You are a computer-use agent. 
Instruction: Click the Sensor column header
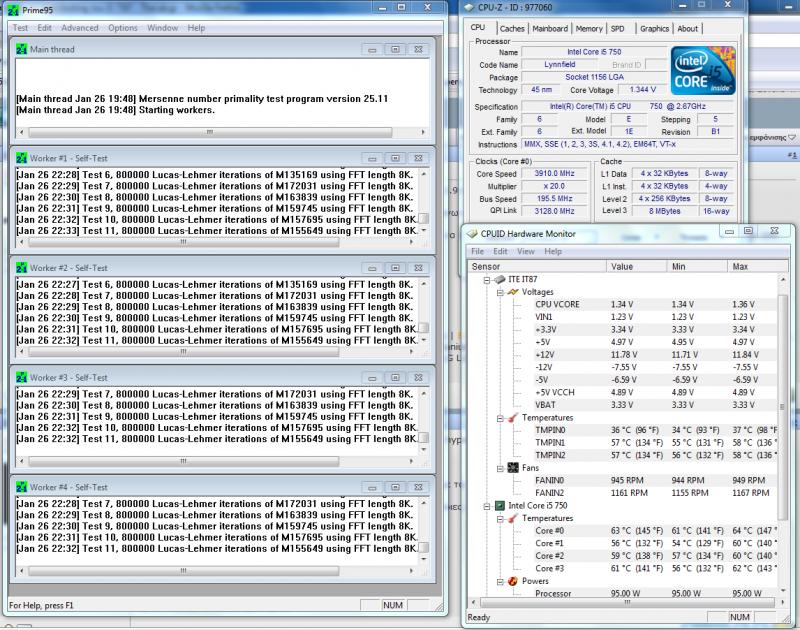coord(537,266)
